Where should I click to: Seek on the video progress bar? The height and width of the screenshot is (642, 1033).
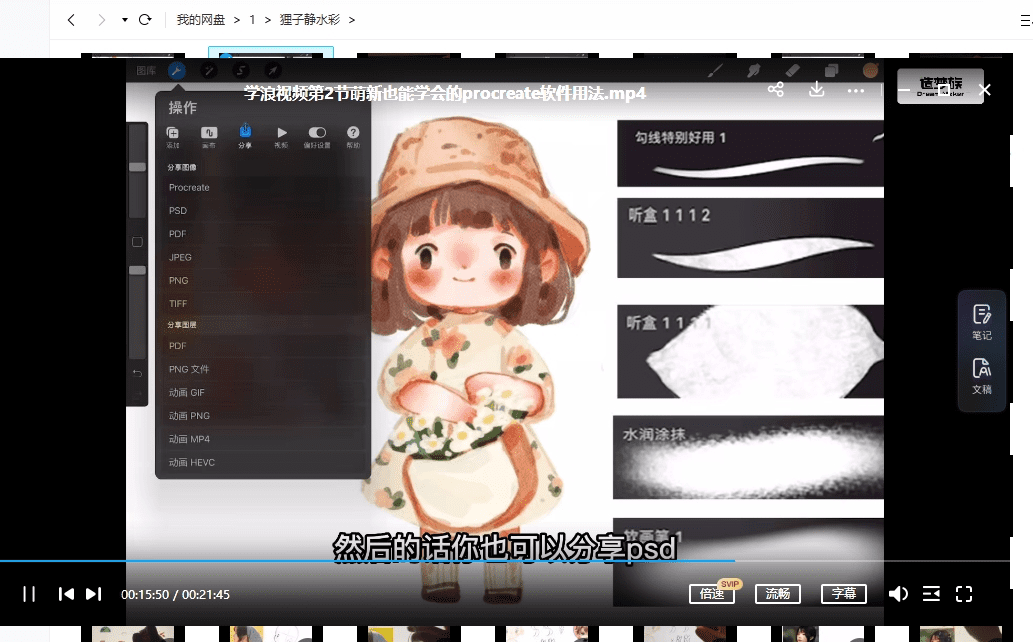505,561
